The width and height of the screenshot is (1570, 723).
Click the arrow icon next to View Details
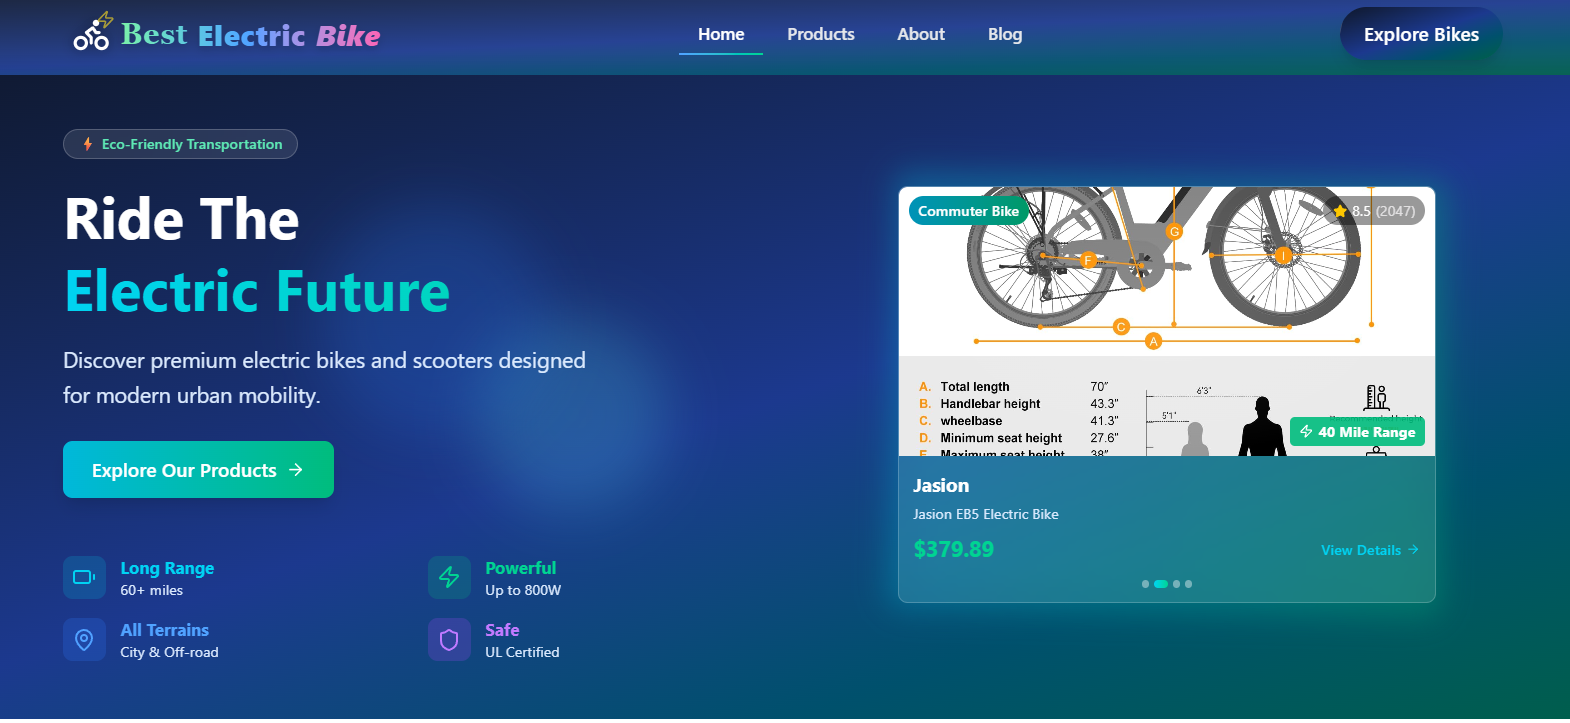1413,550
